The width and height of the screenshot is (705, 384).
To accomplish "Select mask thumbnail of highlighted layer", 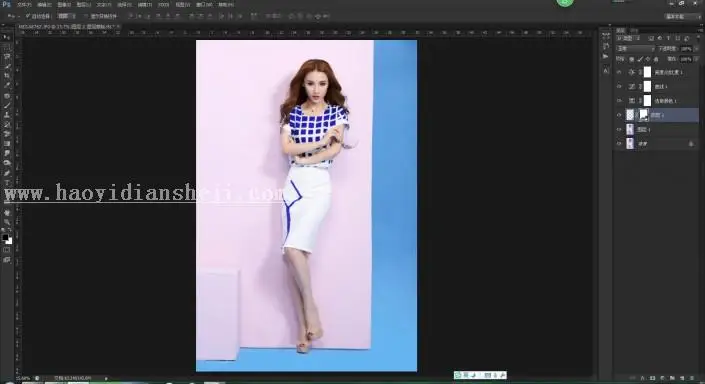I will click(x=643, y=115).
